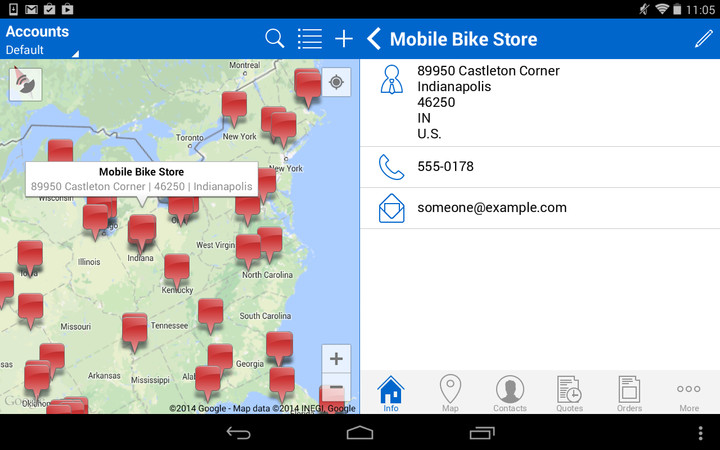720x450 pixels.
Task: Select the map pin over Indiana
Action: pyautogui.click(x=142, y=232)
